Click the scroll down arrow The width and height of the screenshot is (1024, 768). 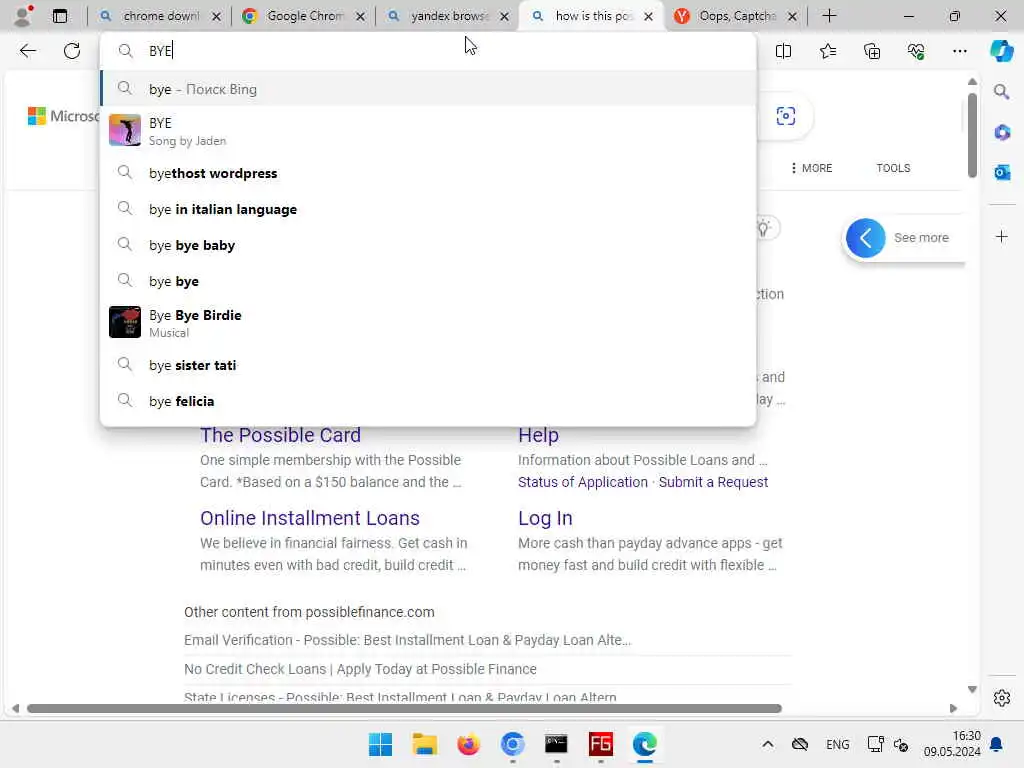[972, 690]
